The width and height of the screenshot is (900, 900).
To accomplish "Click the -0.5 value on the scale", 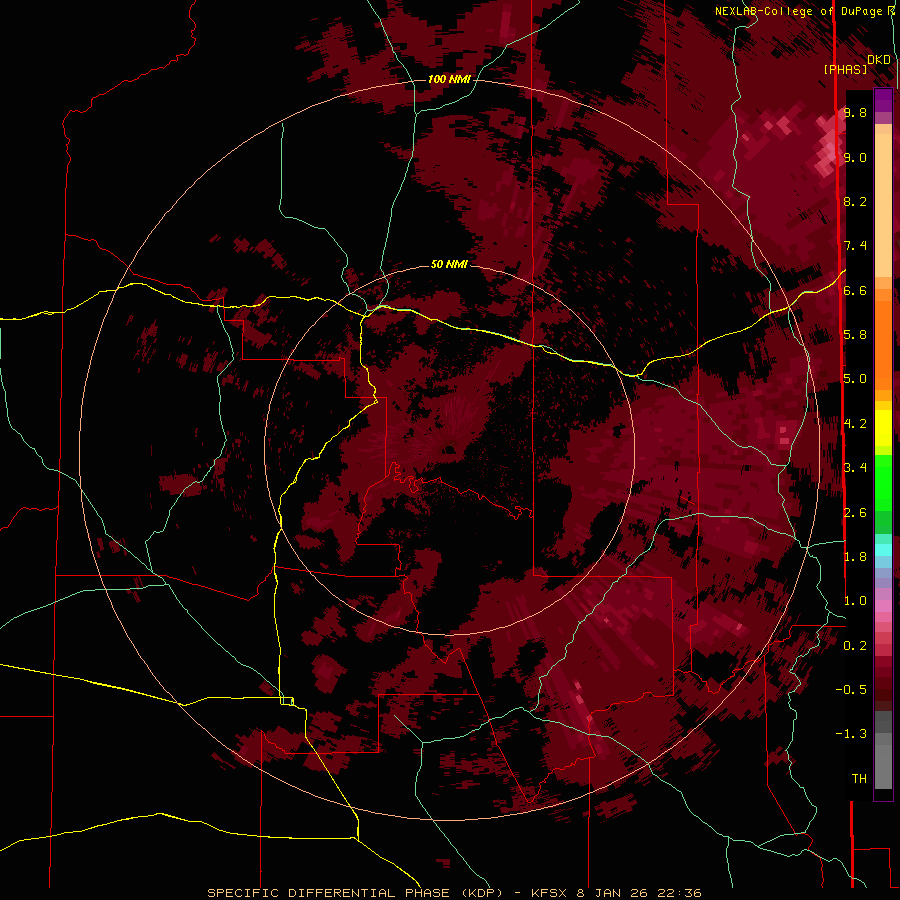I will point(851,690).
